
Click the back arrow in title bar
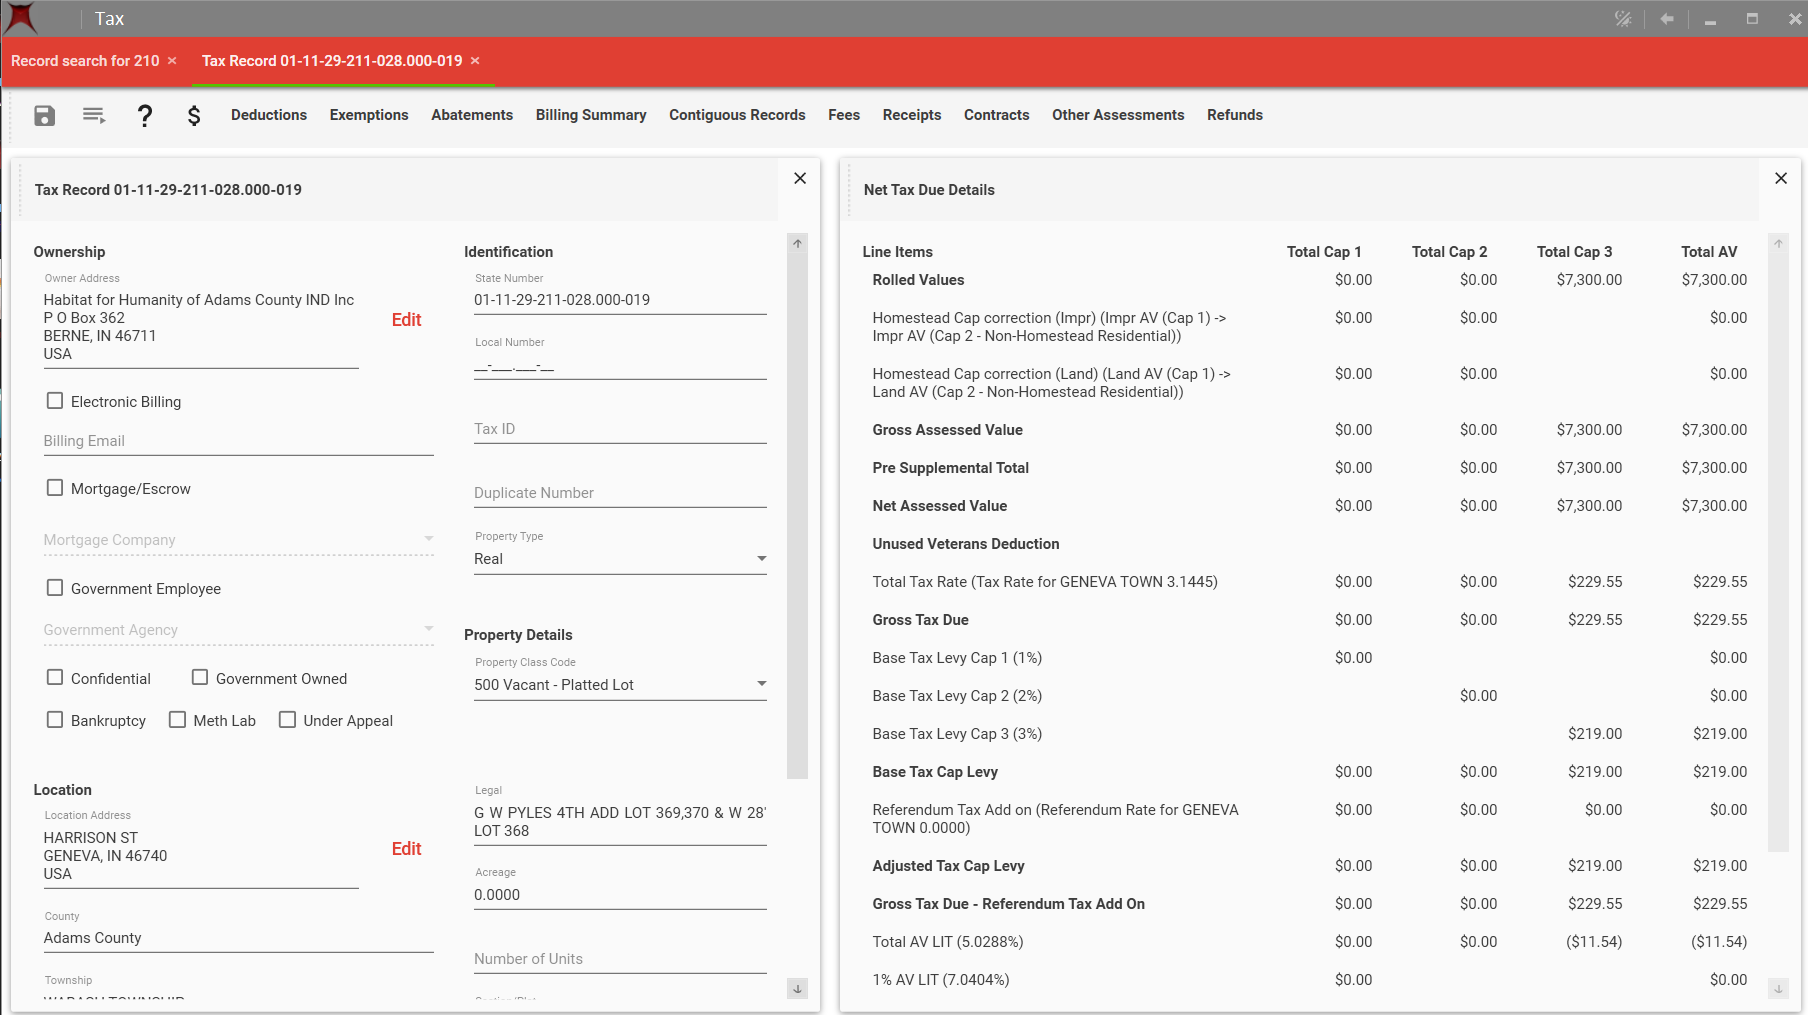tap(1667, 19)
